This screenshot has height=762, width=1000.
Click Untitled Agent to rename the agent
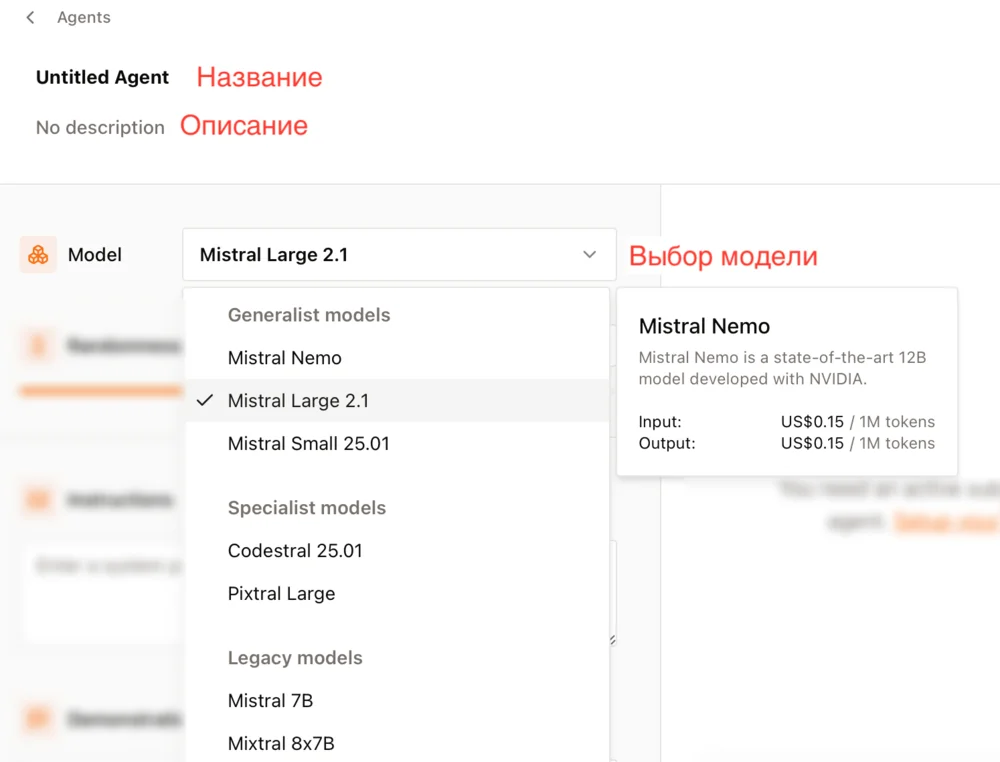(102, 77)
